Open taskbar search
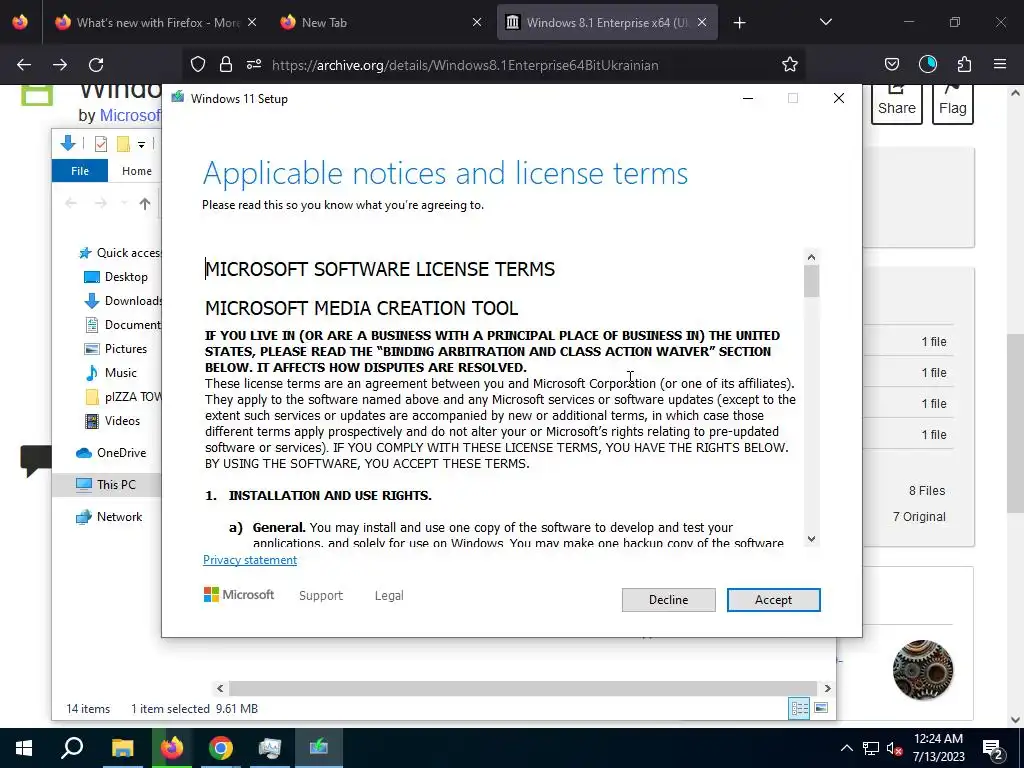This screenshot has height=768, width=1024. 72,748
